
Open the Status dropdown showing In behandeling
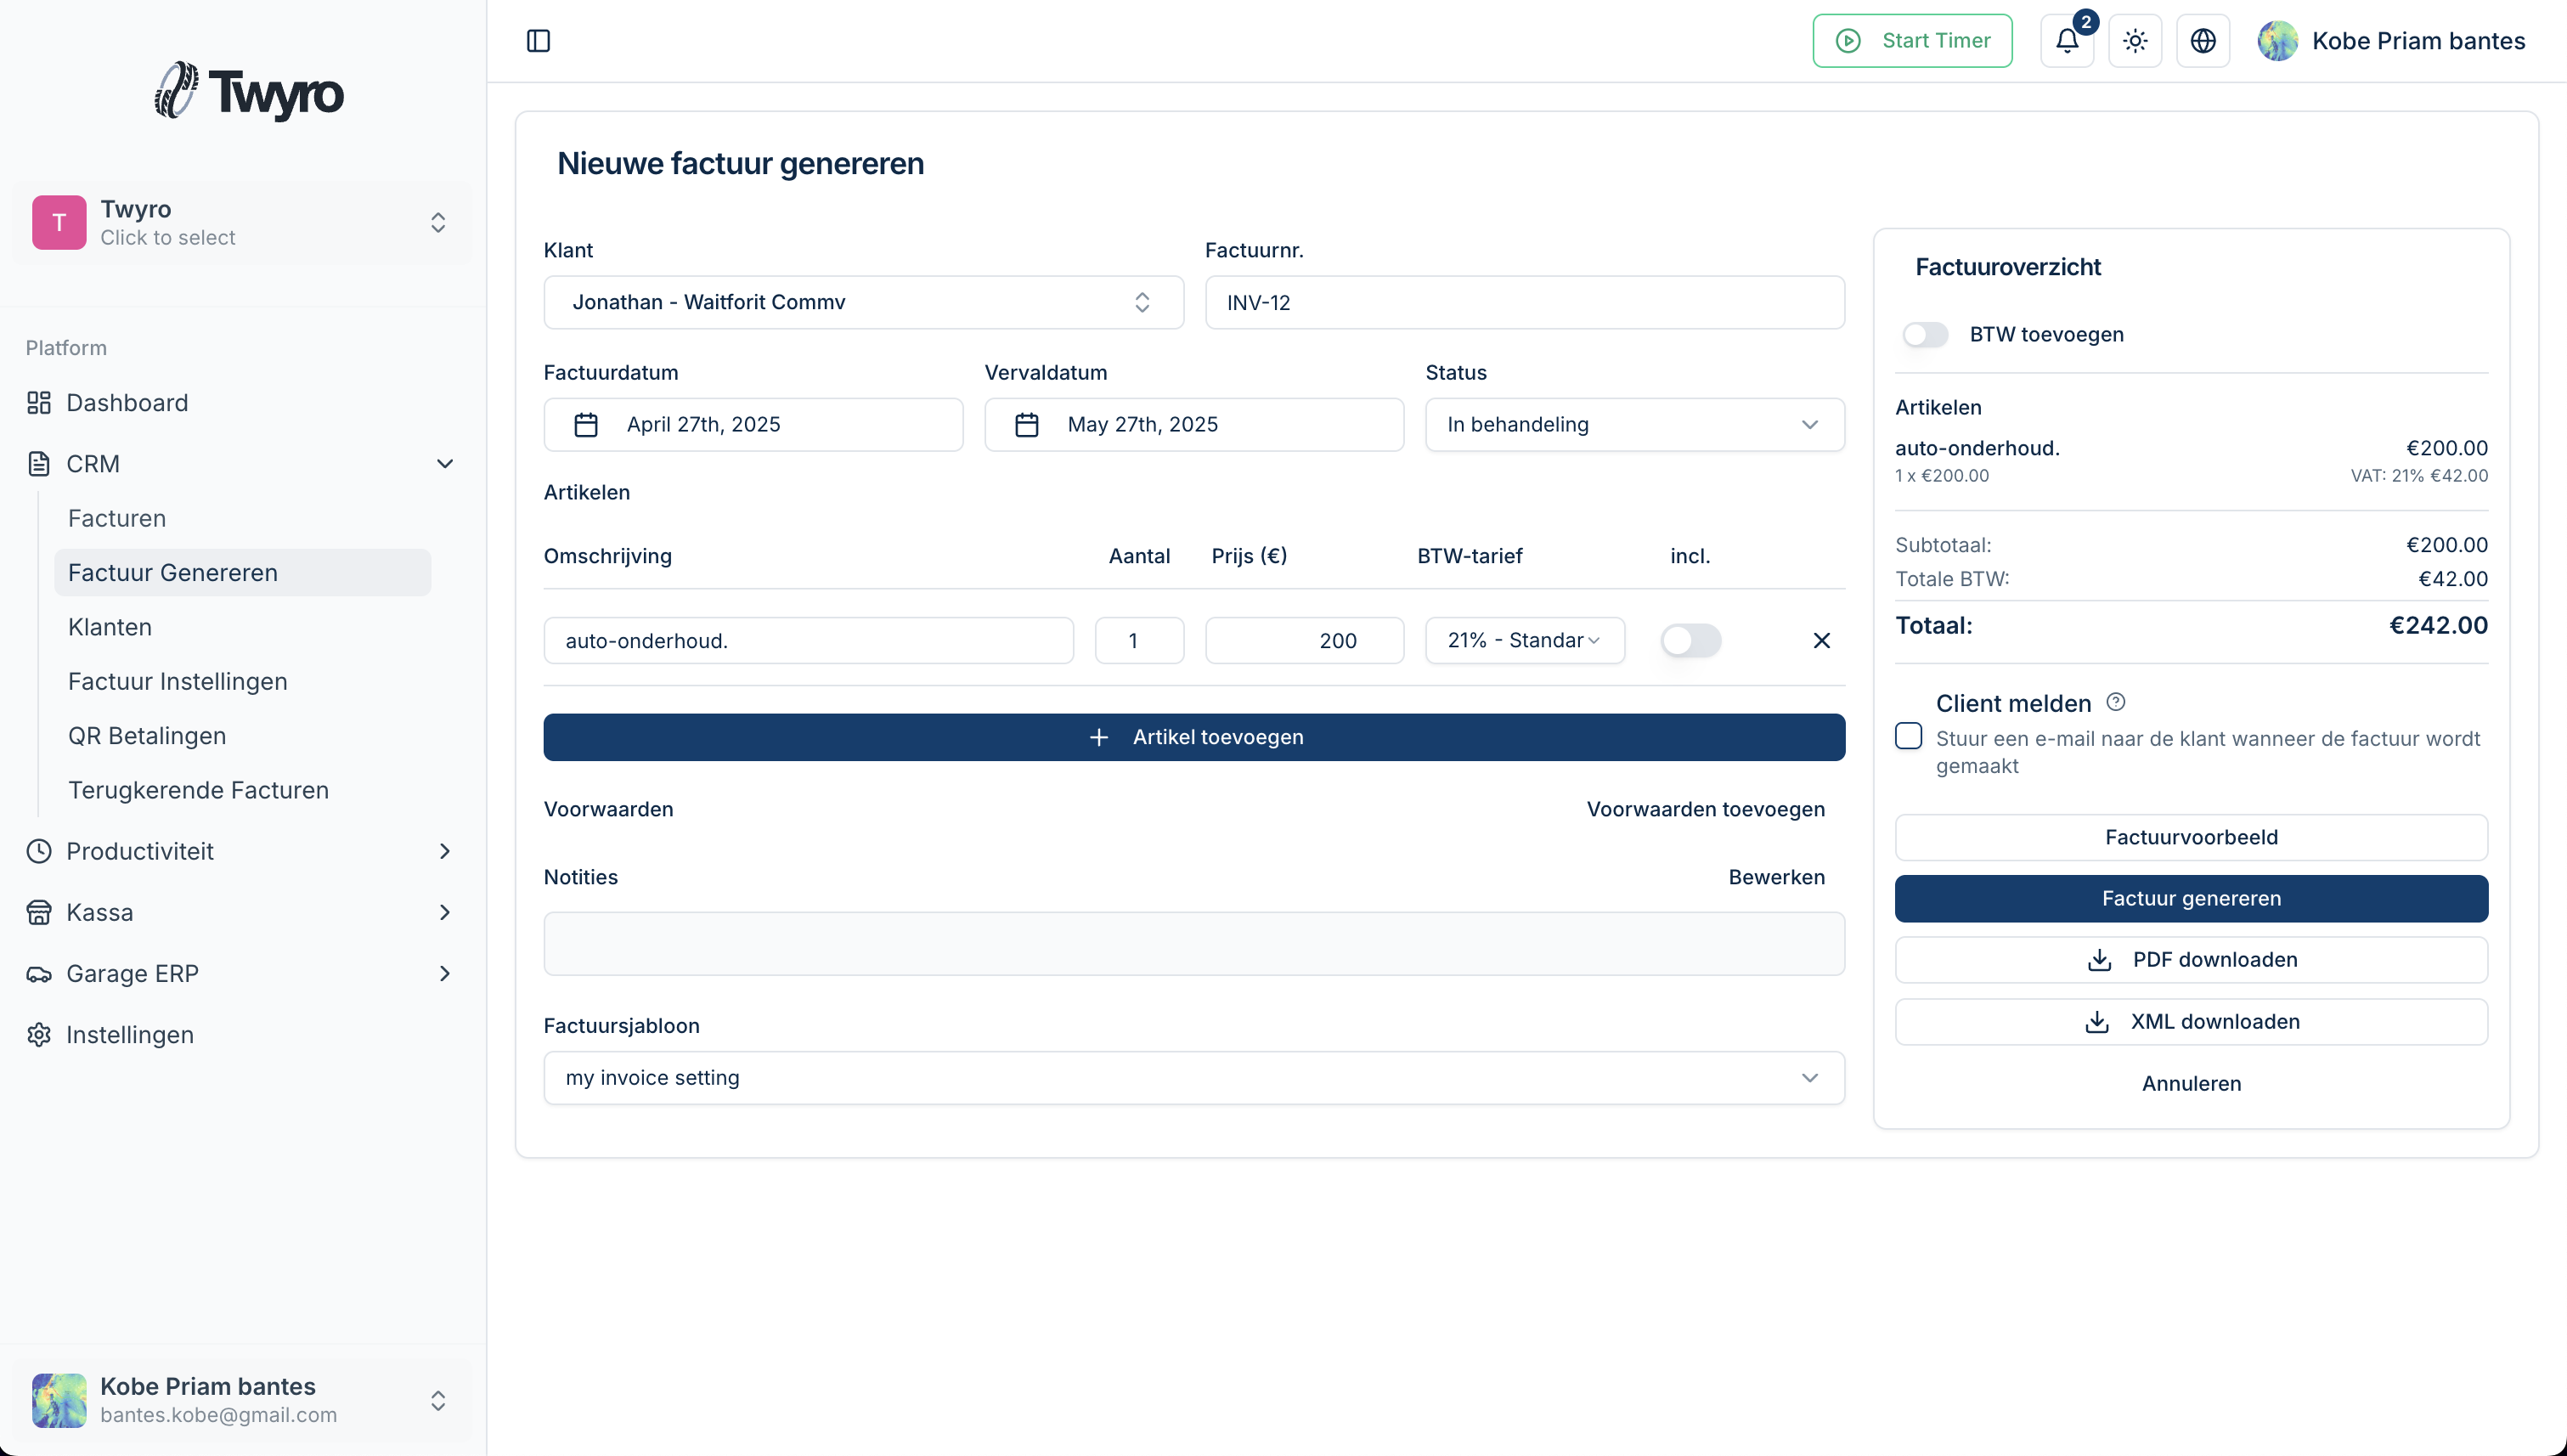pos(1634,424)
